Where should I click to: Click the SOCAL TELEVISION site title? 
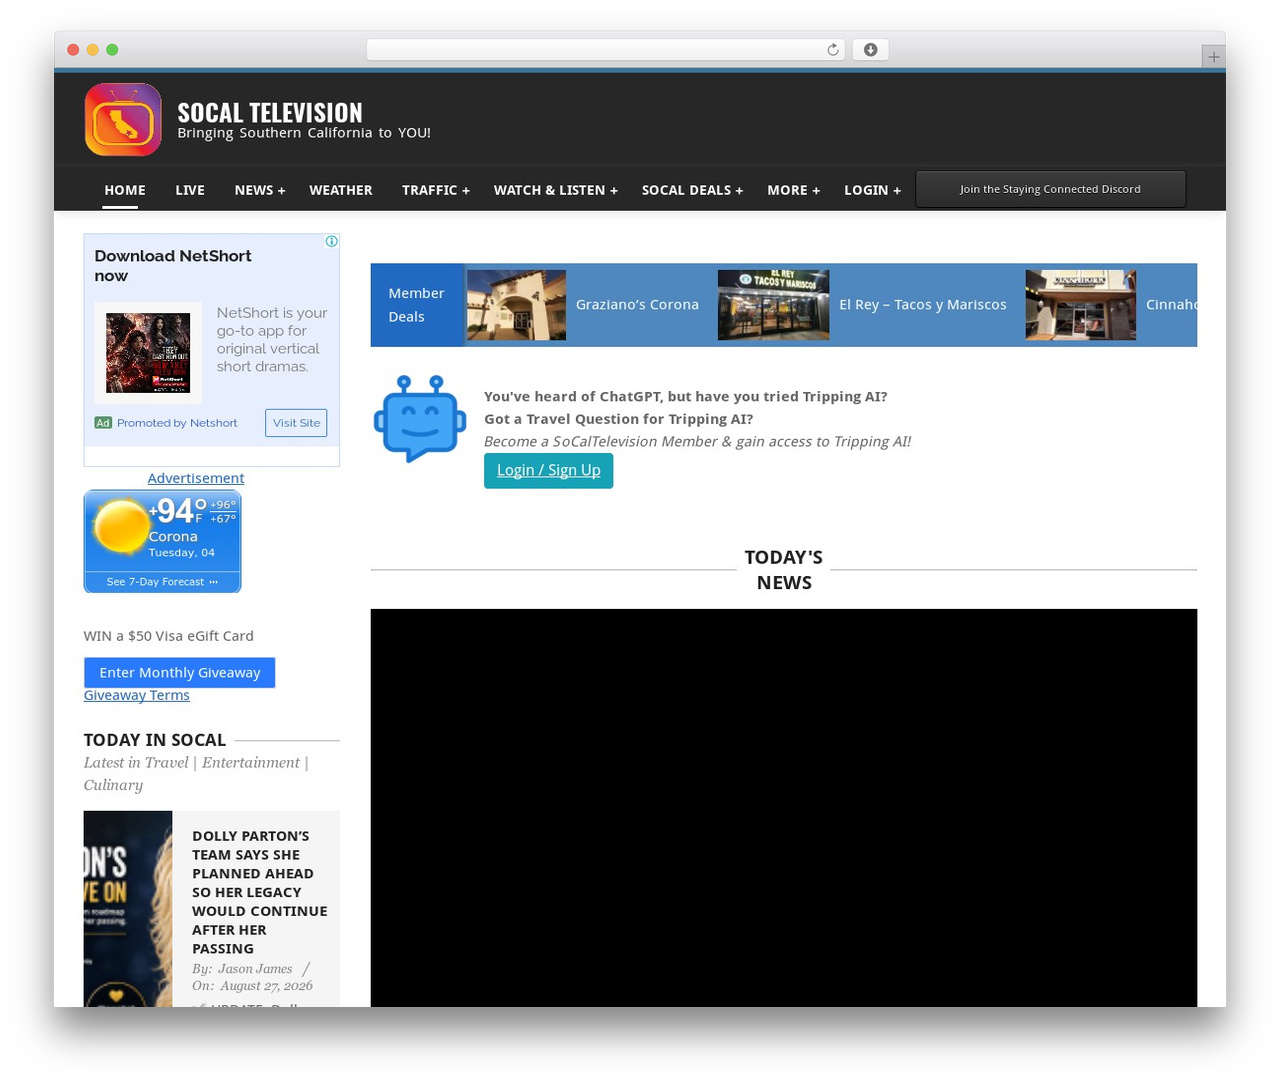point(270,112)
